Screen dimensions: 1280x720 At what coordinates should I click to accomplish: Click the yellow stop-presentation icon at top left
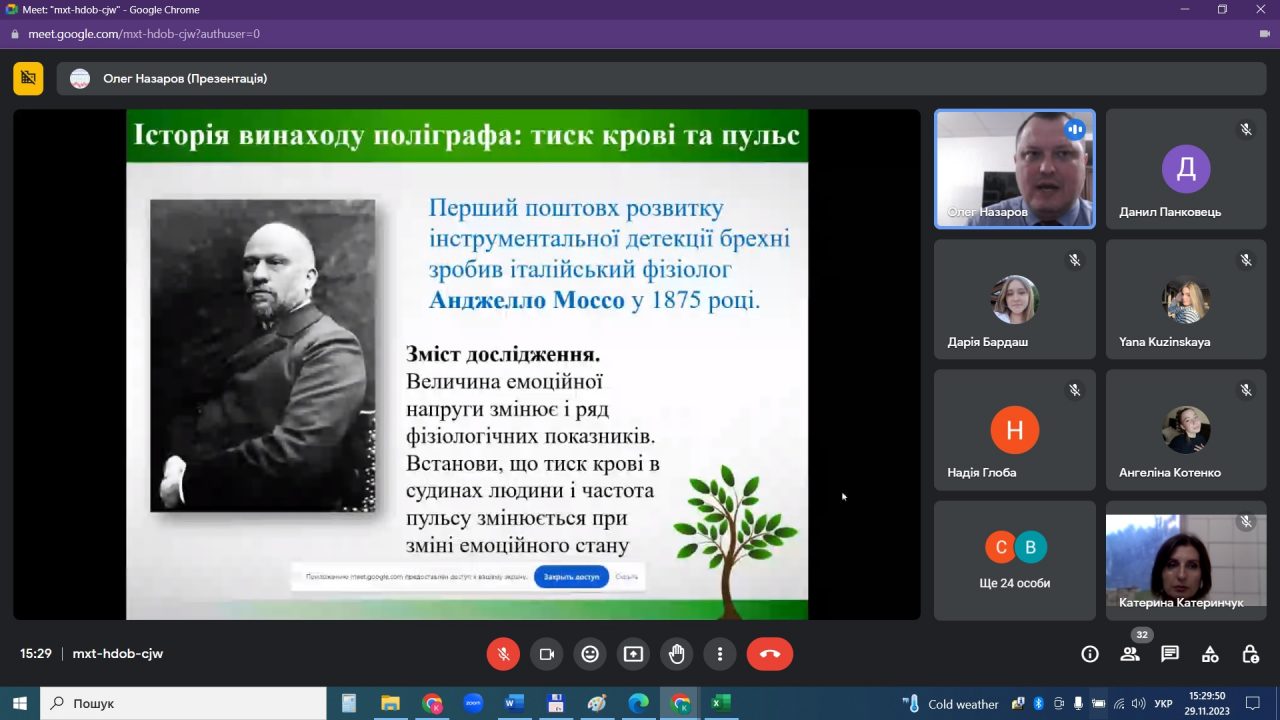pyautogui.click(x=28, y=78)
